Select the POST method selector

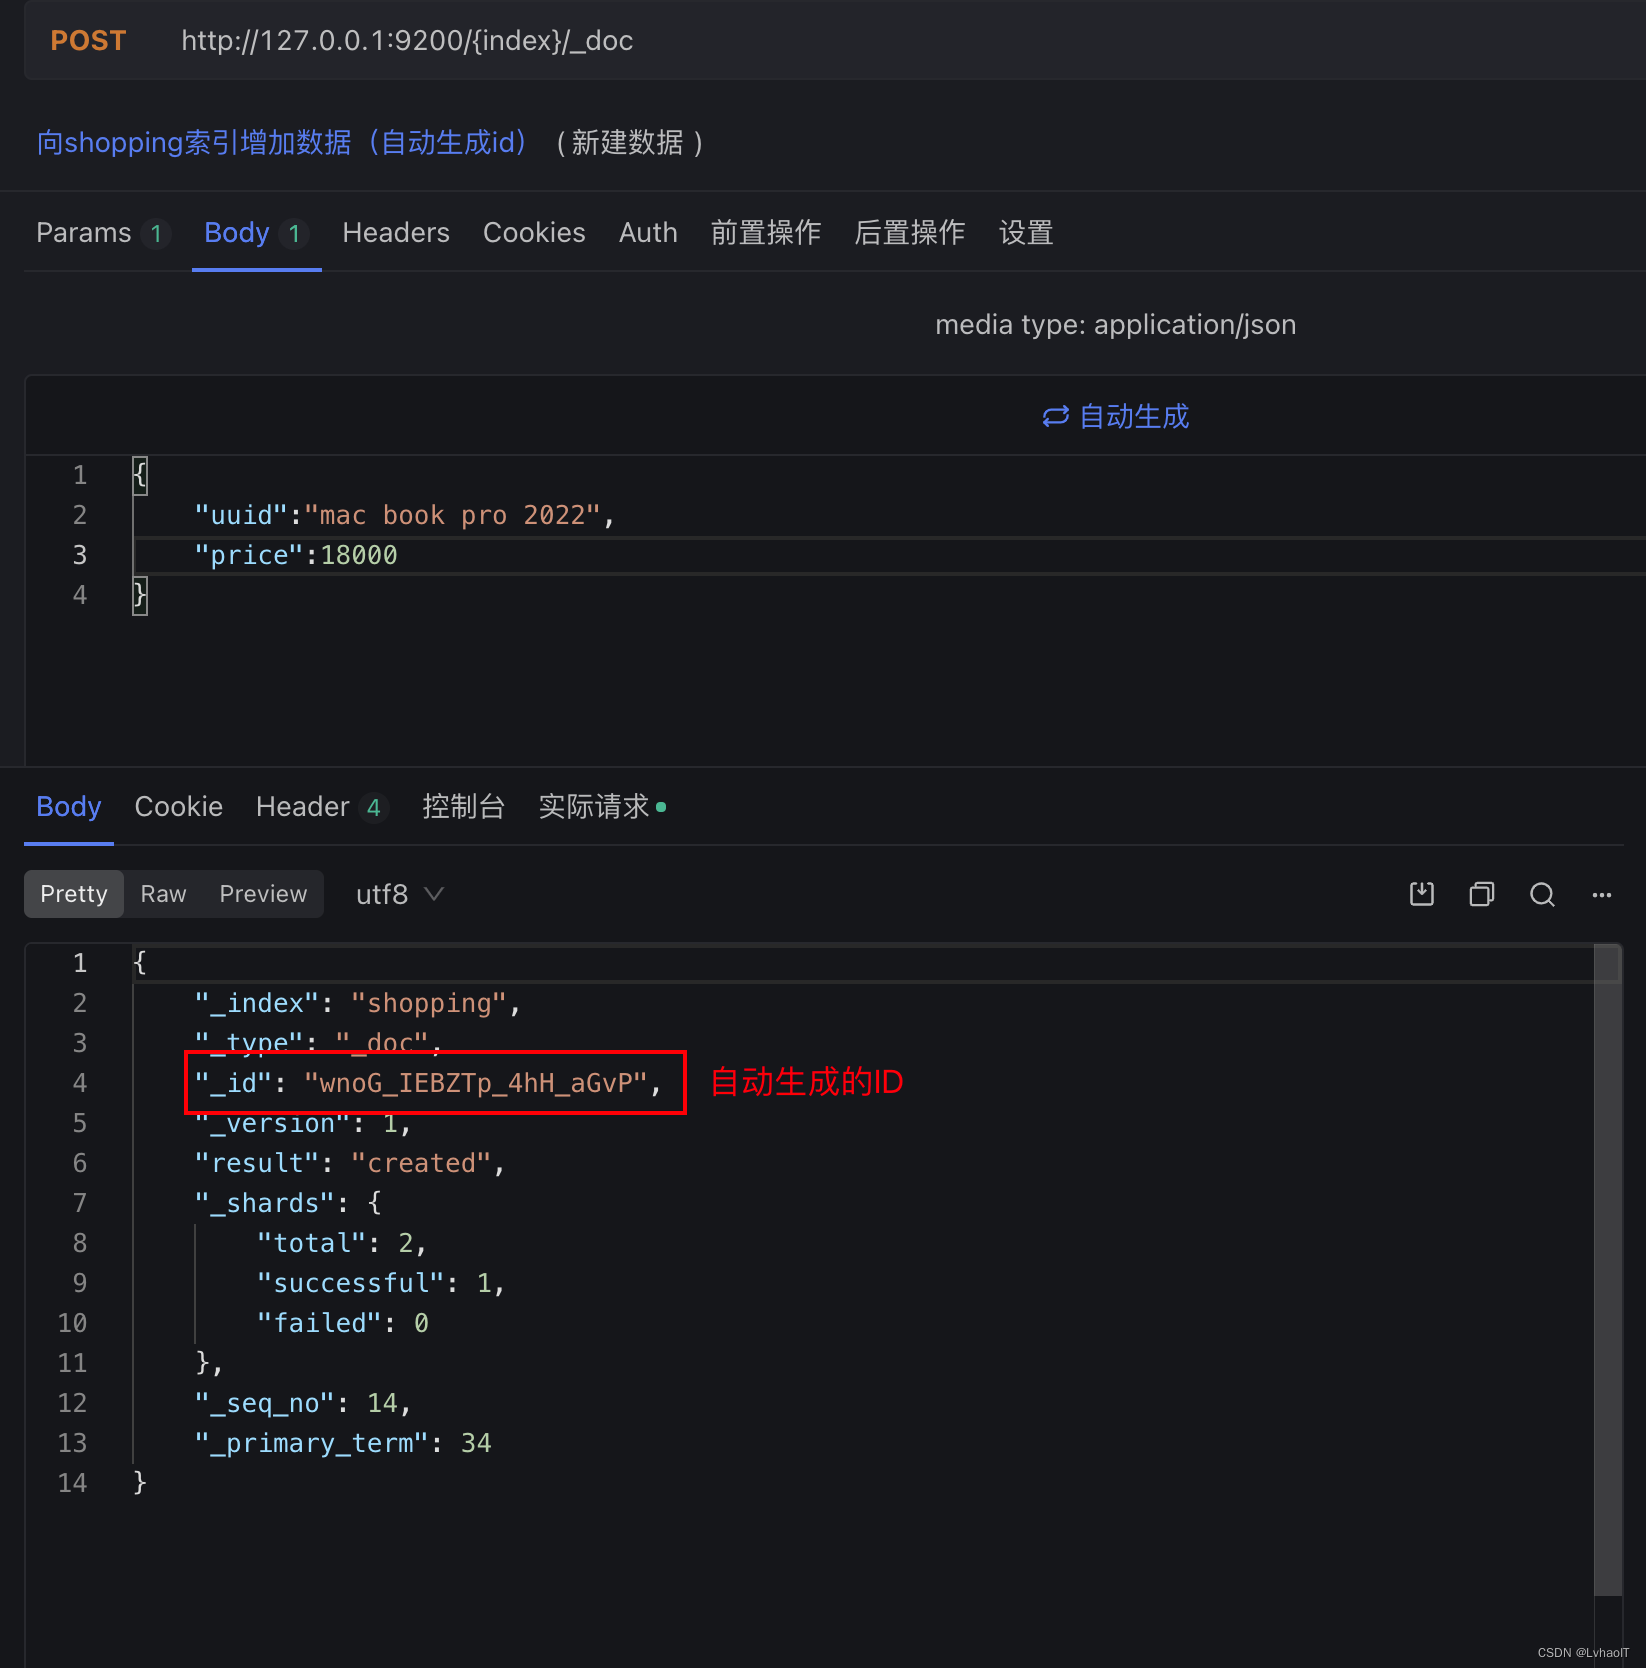coord(88,41)
